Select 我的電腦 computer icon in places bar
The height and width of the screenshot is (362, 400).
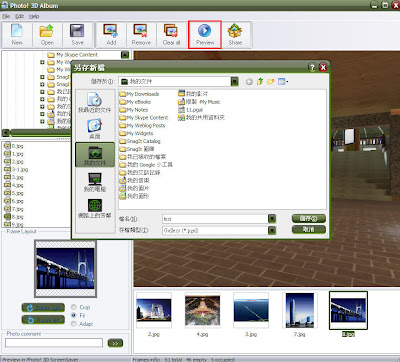coord(95,182)
